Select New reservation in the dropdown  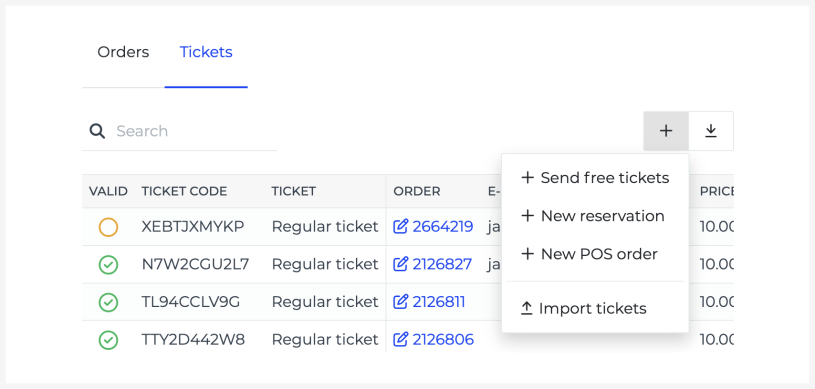coord(595,216)
